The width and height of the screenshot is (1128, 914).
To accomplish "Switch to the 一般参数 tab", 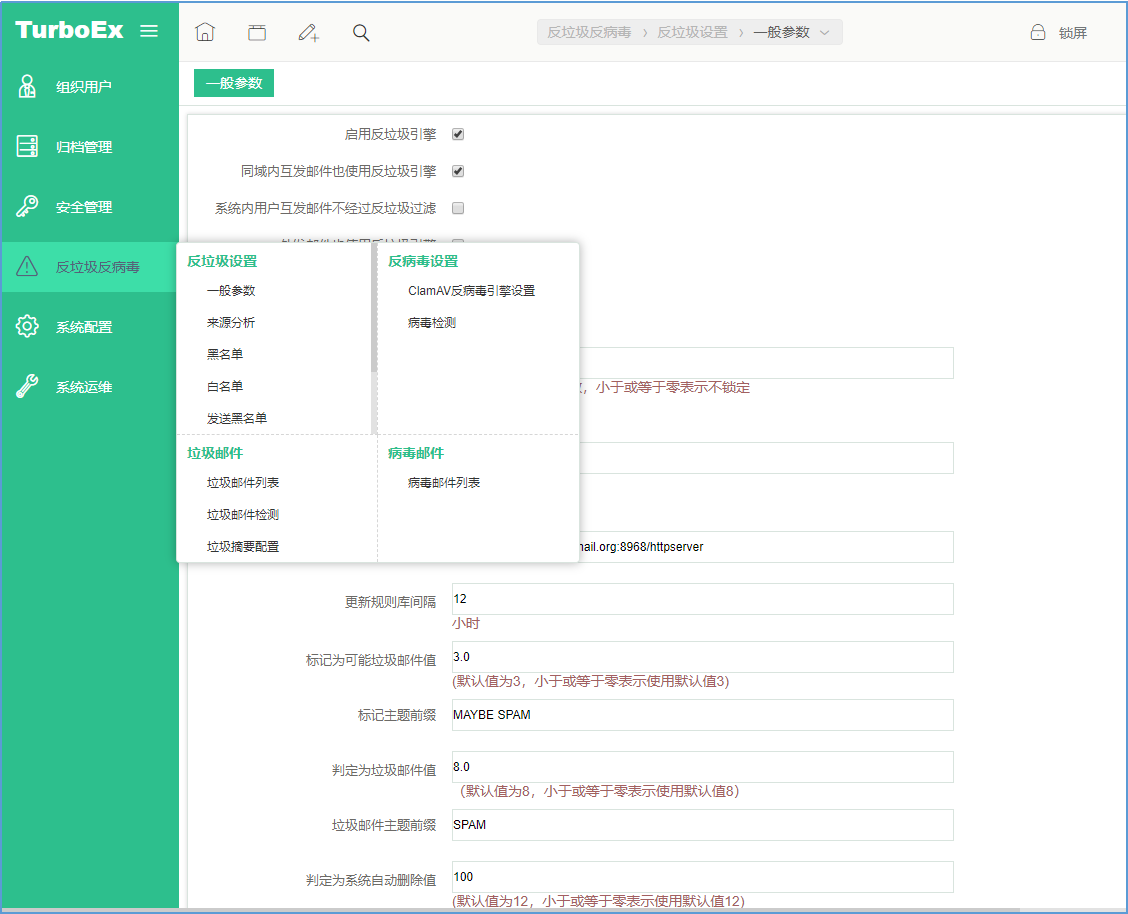I will 234,83.
